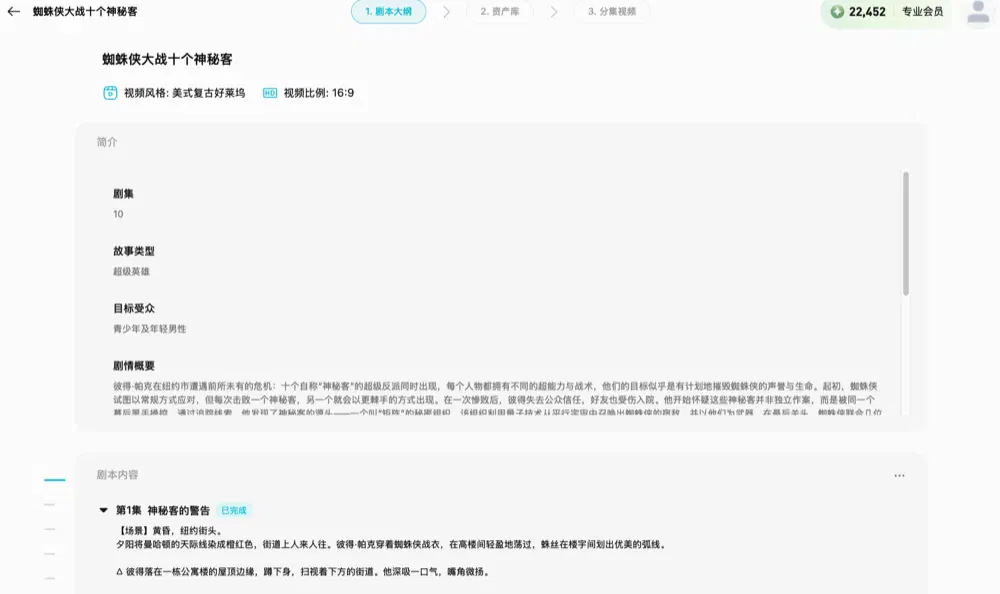This screenshot has height=594, width=1000.
Task: Jump to the highlighted first episode marker
Action: (55, 479)
